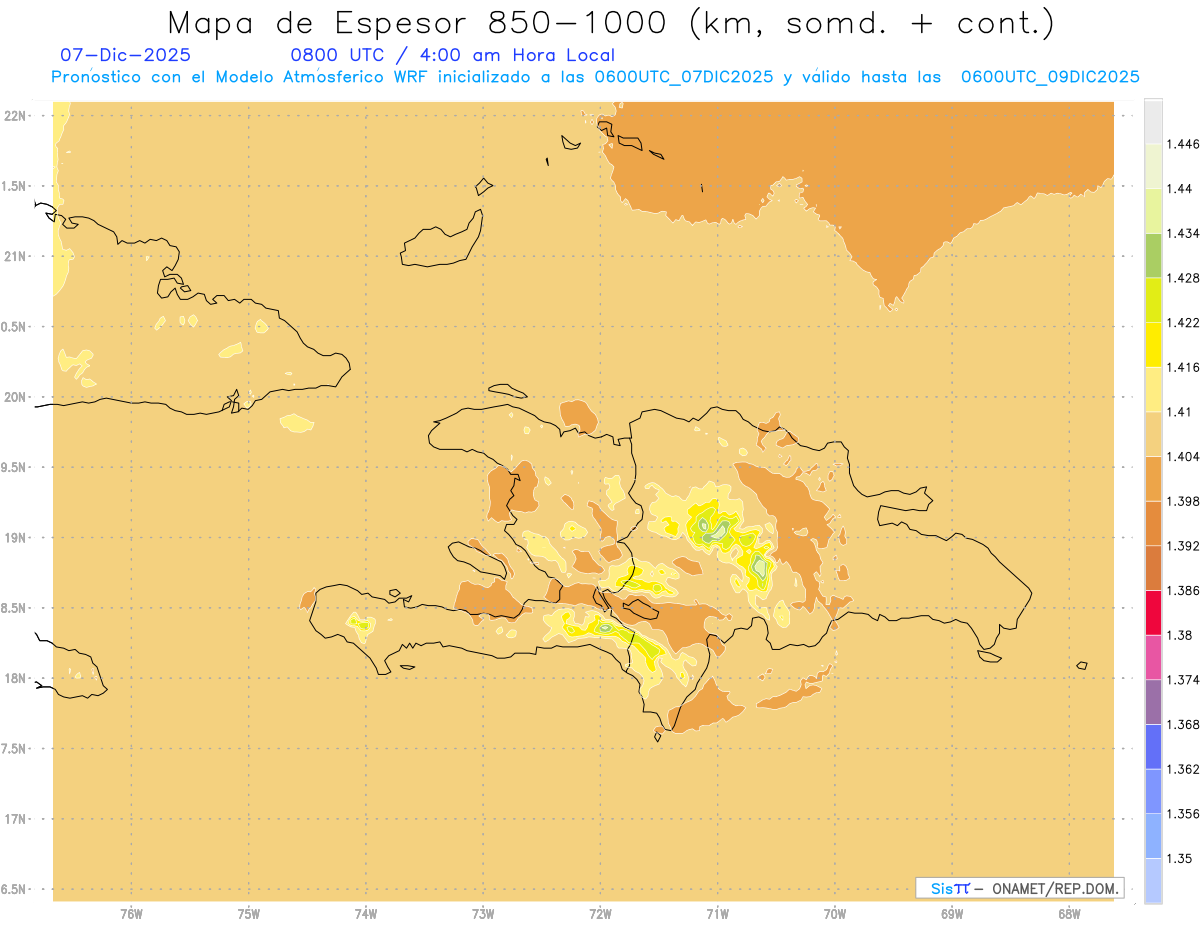Image resolution: width=1200 pixels, height=927 pixels.
Task: Click the 18N latitude axis label
Action: [x=16, y=678]
